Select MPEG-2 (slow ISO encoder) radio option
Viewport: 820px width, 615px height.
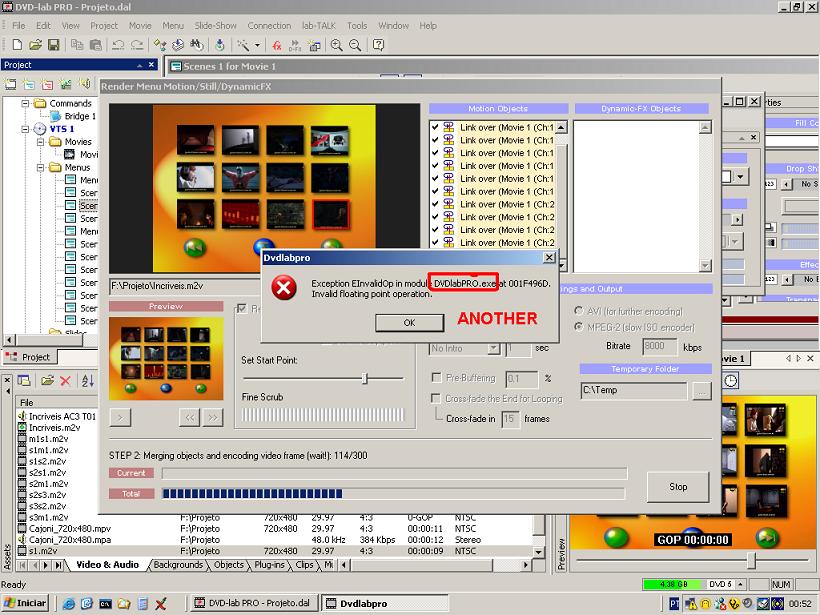click(579, 327)
